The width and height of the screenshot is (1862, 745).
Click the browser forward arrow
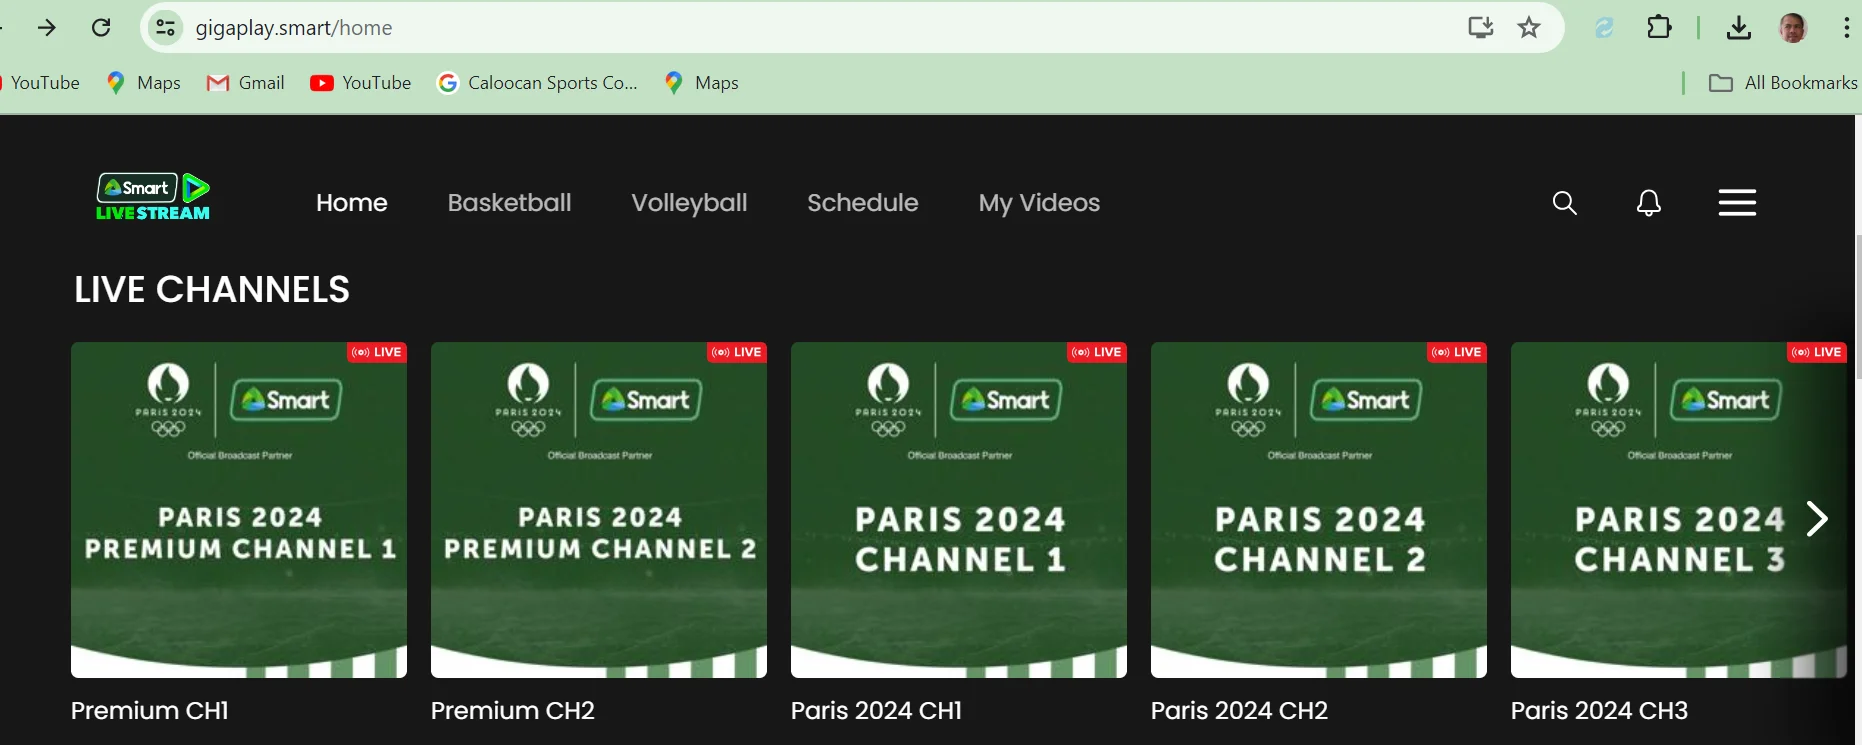(47, 27)
